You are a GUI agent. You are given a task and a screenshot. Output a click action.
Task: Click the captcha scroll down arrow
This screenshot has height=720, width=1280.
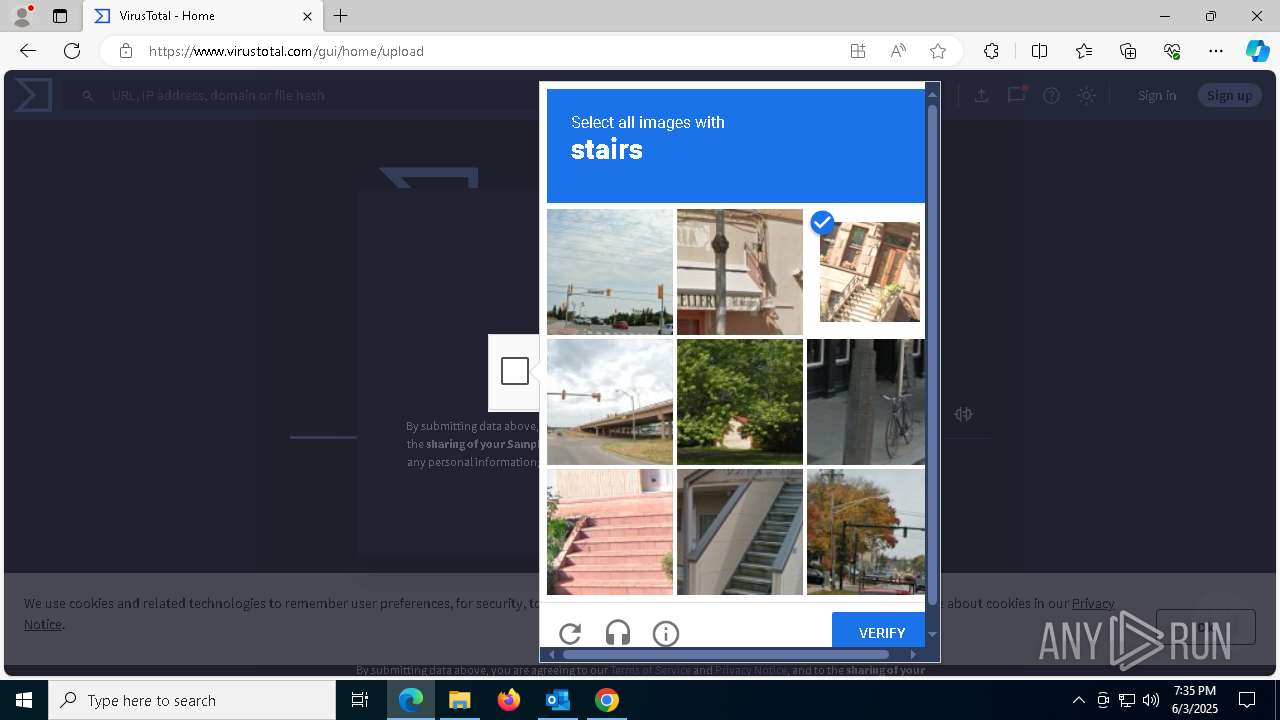point(933,634)
